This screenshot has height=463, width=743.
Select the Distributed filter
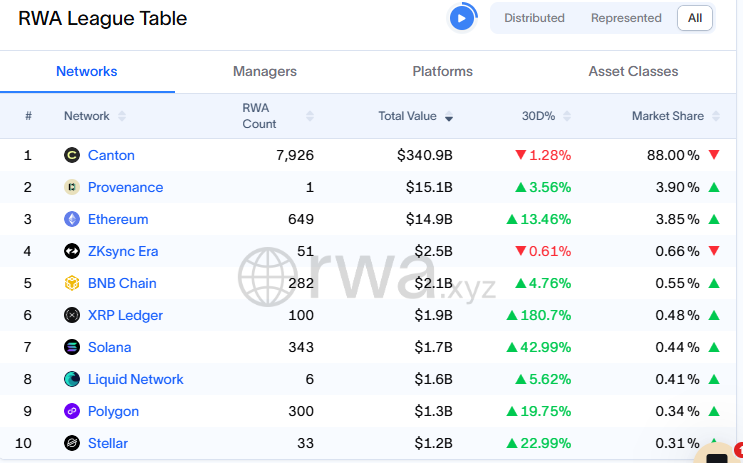(534, 18)
